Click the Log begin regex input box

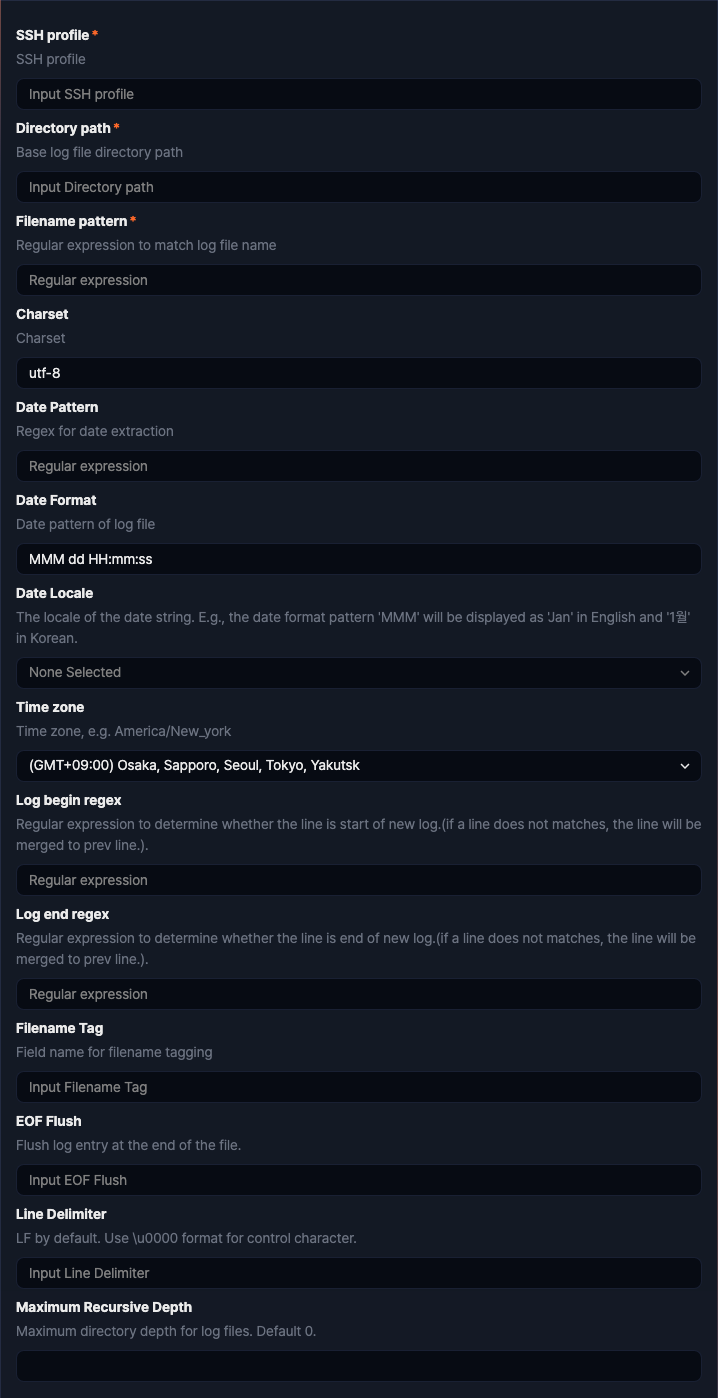tap(358, 880)
